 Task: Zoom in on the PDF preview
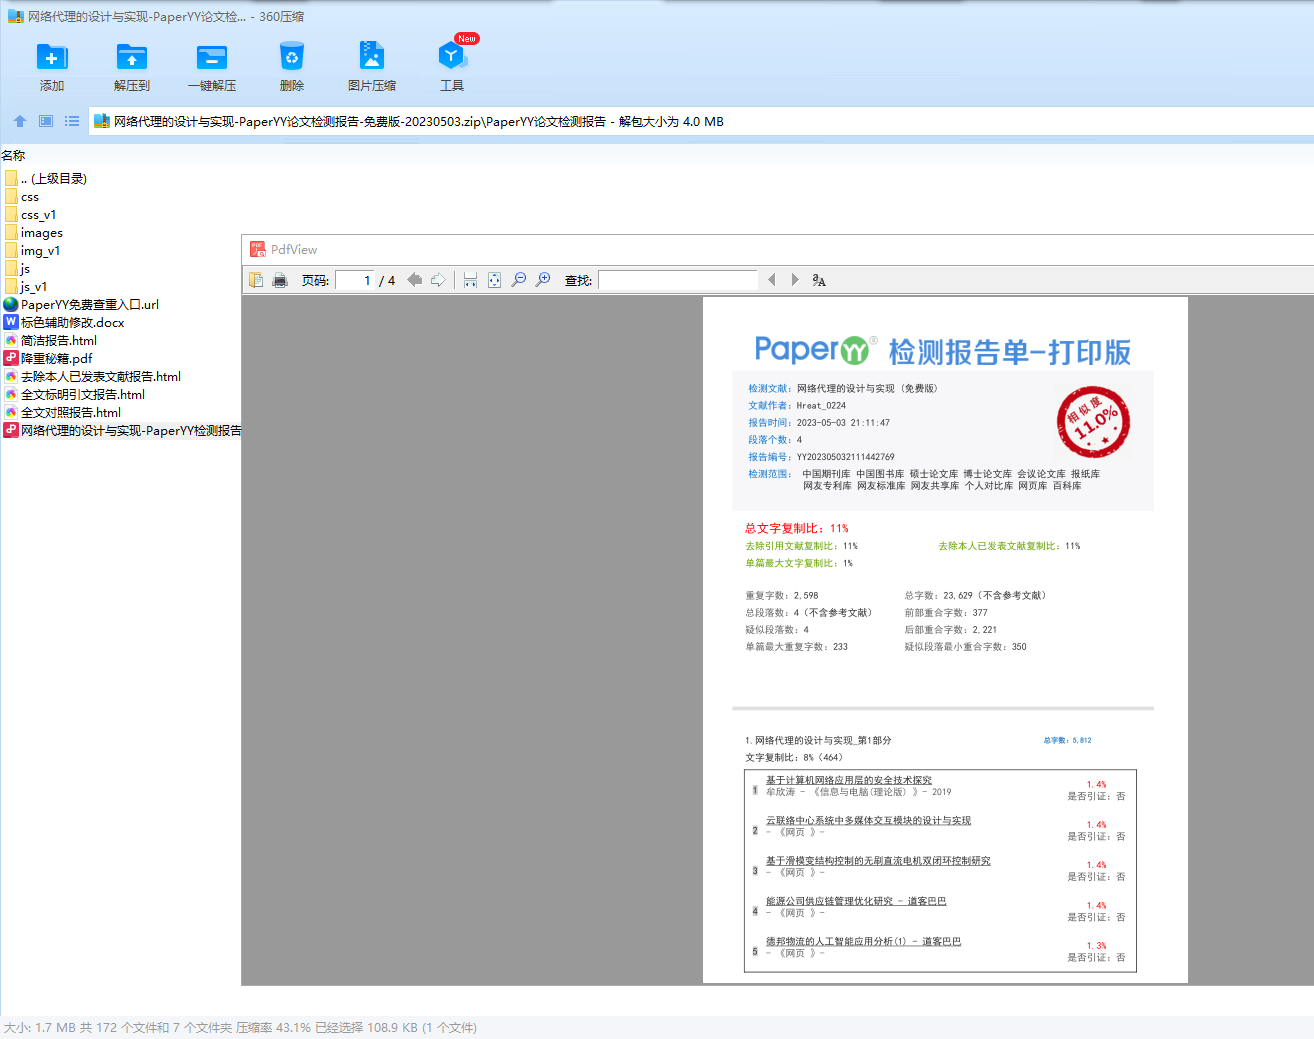pos(543,280)
